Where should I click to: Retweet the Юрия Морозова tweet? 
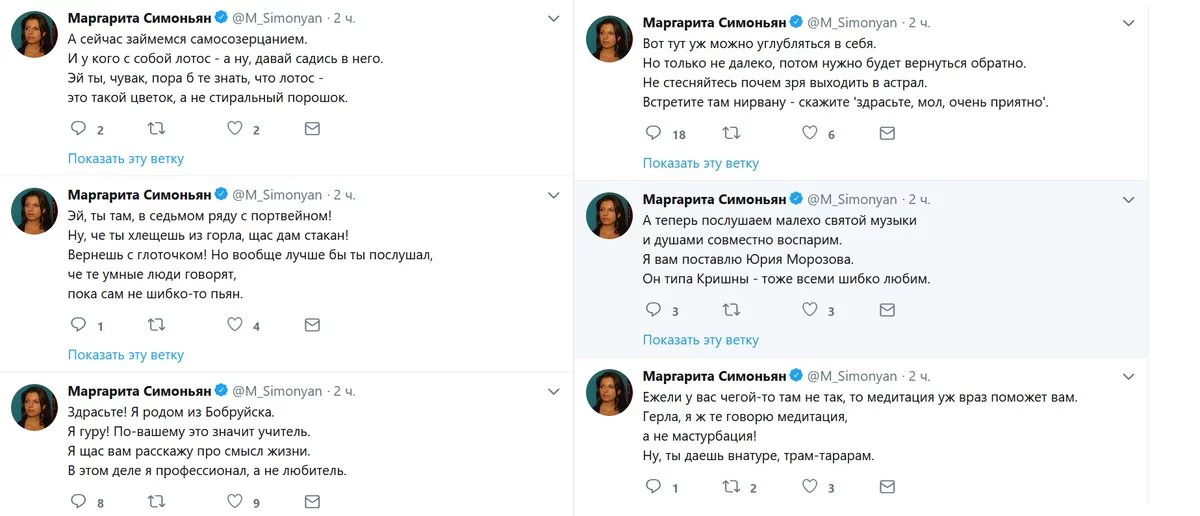(732, 310)
